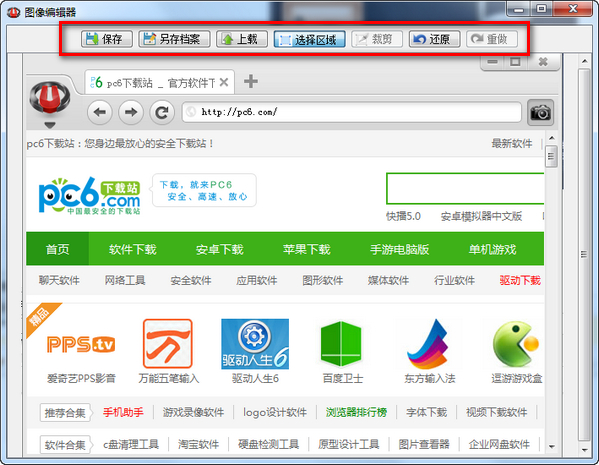Image resolution: width=599 pixels, height=465 pixels.
Task: Click the 企业网盘软件 link
Action: tap(499, 444)
